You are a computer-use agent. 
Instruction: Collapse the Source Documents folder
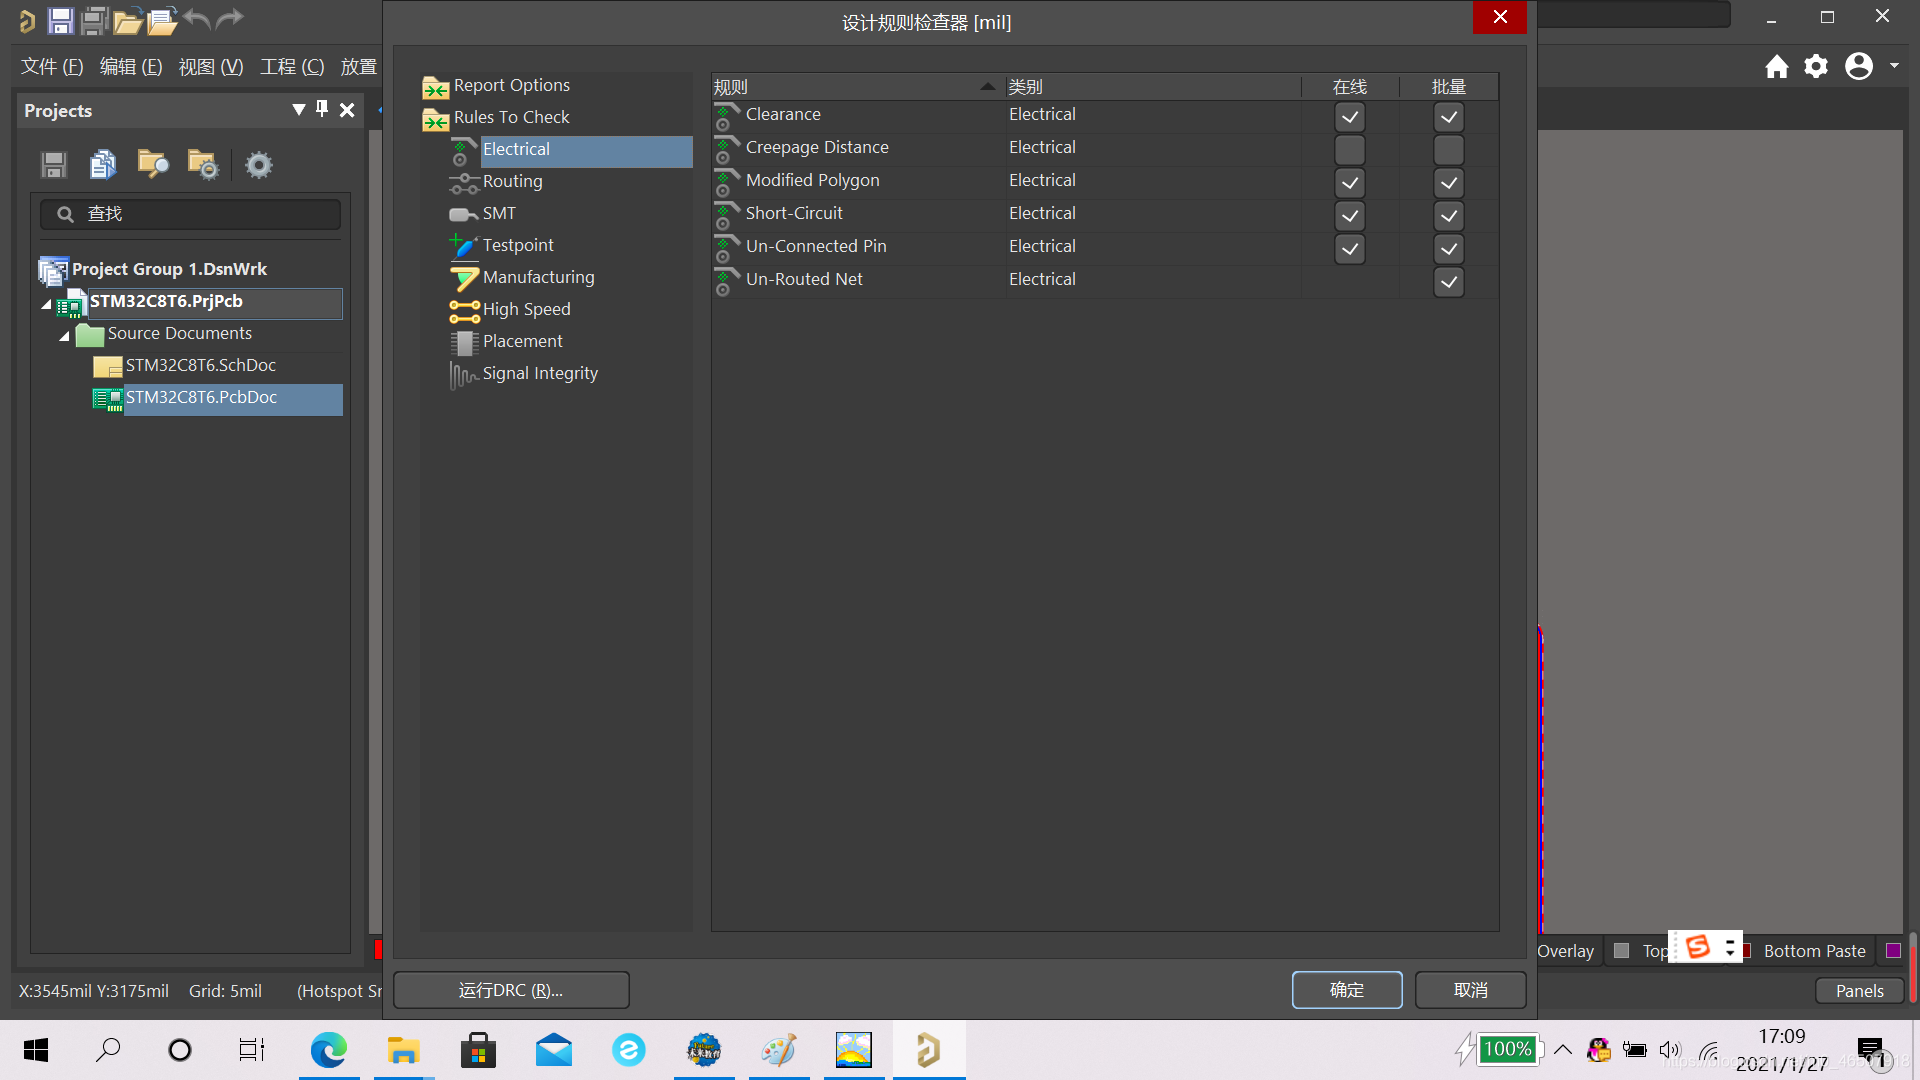click(x=64, y=336)
